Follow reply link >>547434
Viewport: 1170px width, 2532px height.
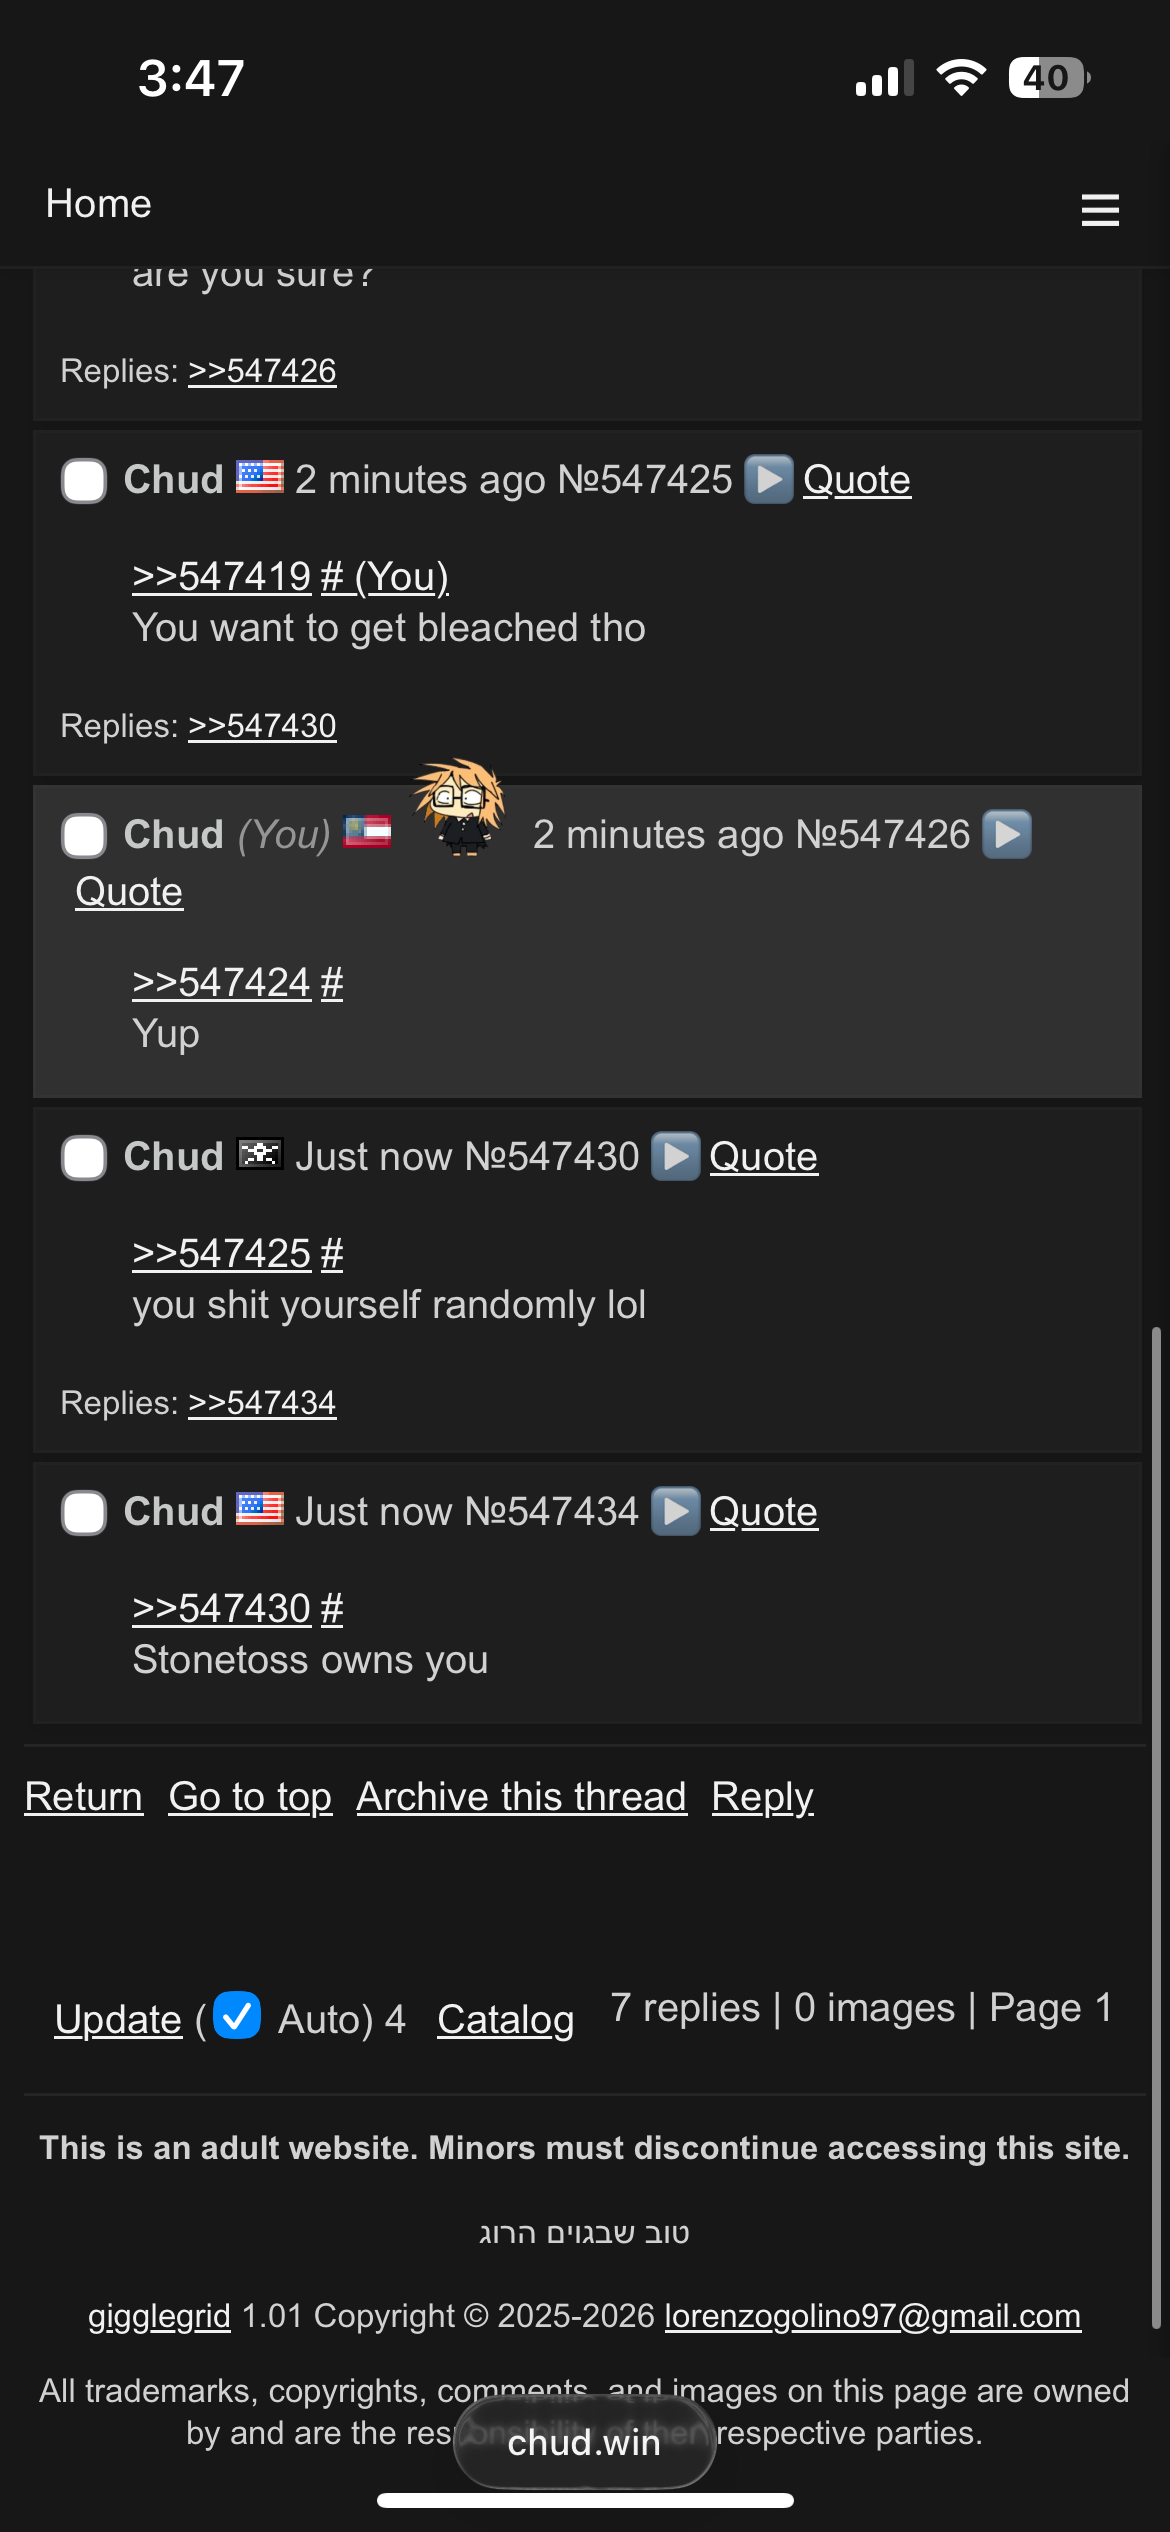262,1403
